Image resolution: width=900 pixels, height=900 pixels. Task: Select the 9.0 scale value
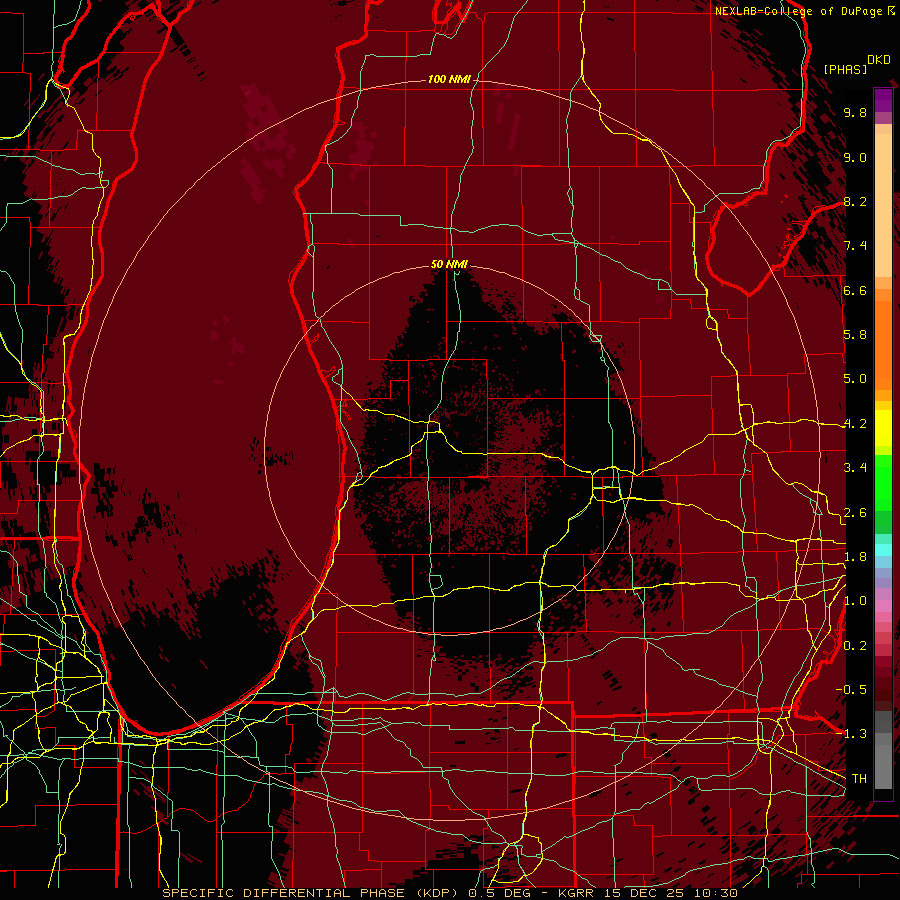[855, 157]
